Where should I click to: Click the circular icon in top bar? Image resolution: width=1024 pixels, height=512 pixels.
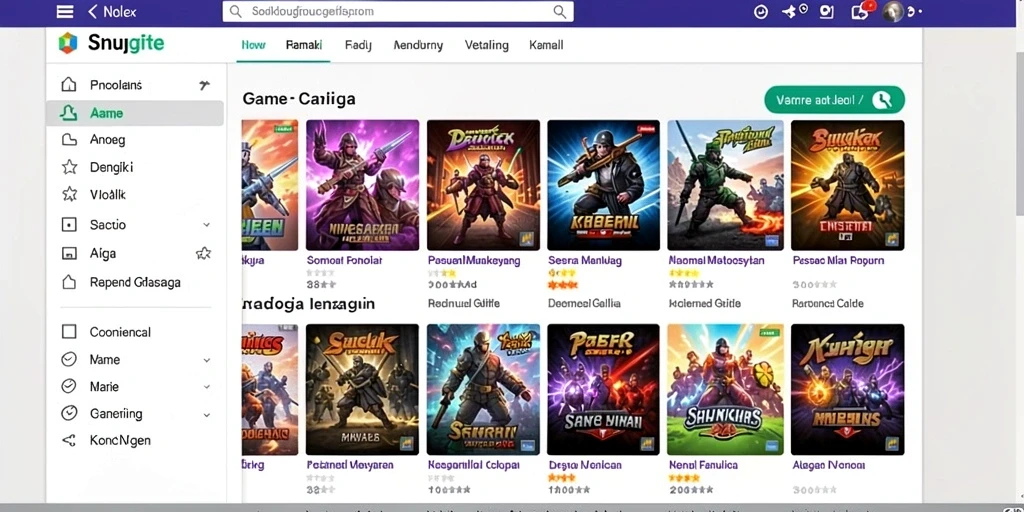tap(761, 11)
